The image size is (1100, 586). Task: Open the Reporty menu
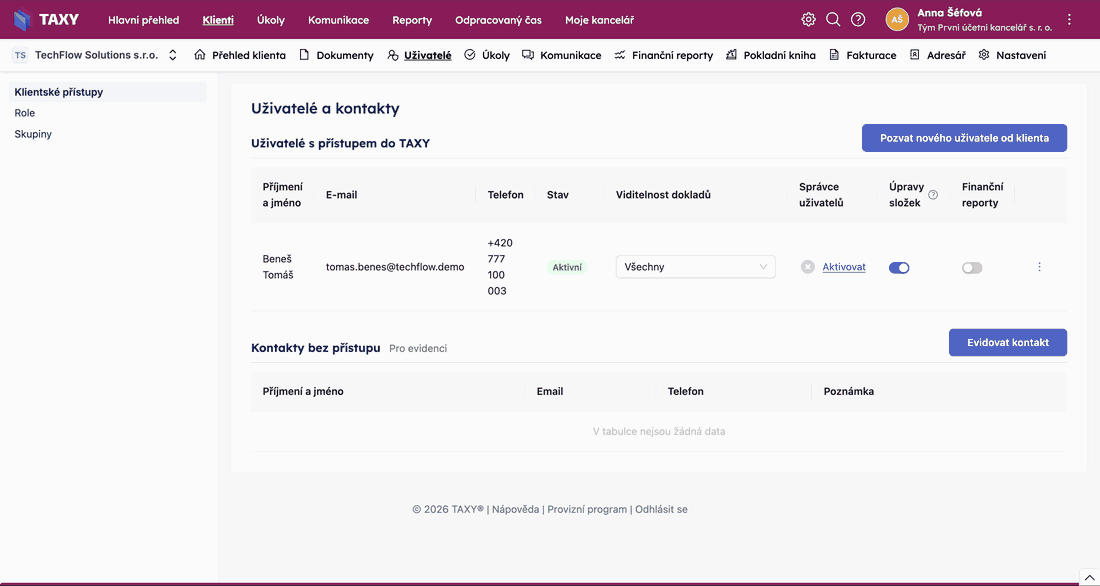coord(412,20)
